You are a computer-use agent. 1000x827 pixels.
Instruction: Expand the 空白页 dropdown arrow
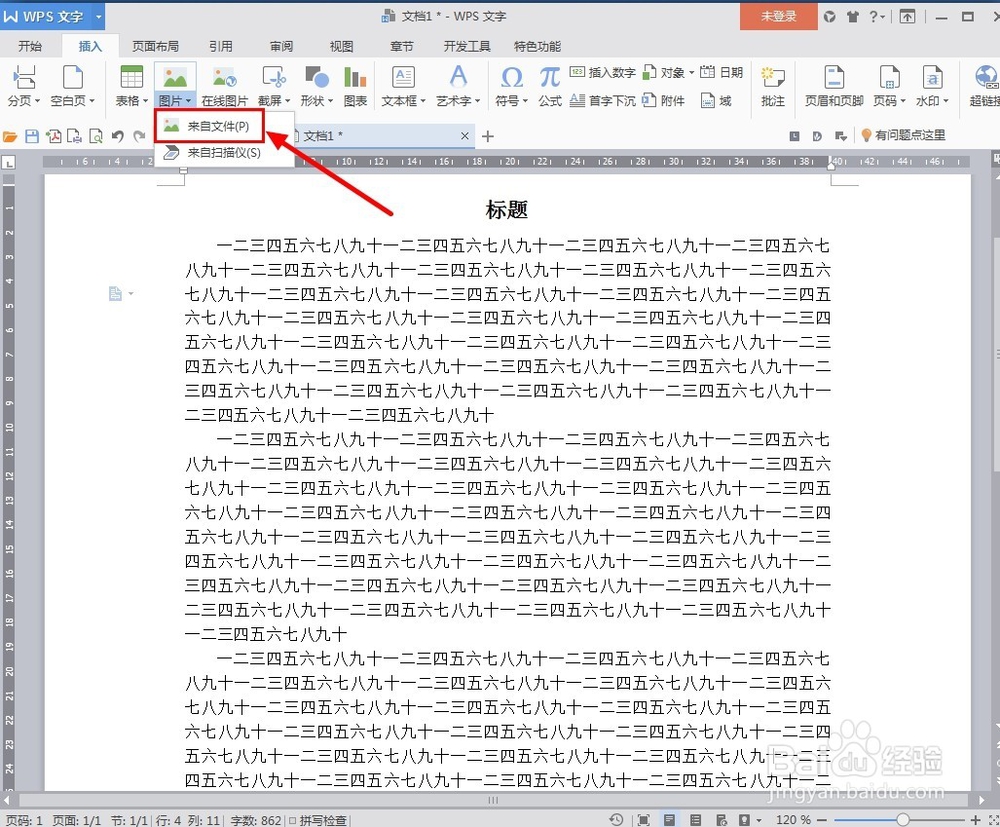pyautogui.click(x=92, y=101)
